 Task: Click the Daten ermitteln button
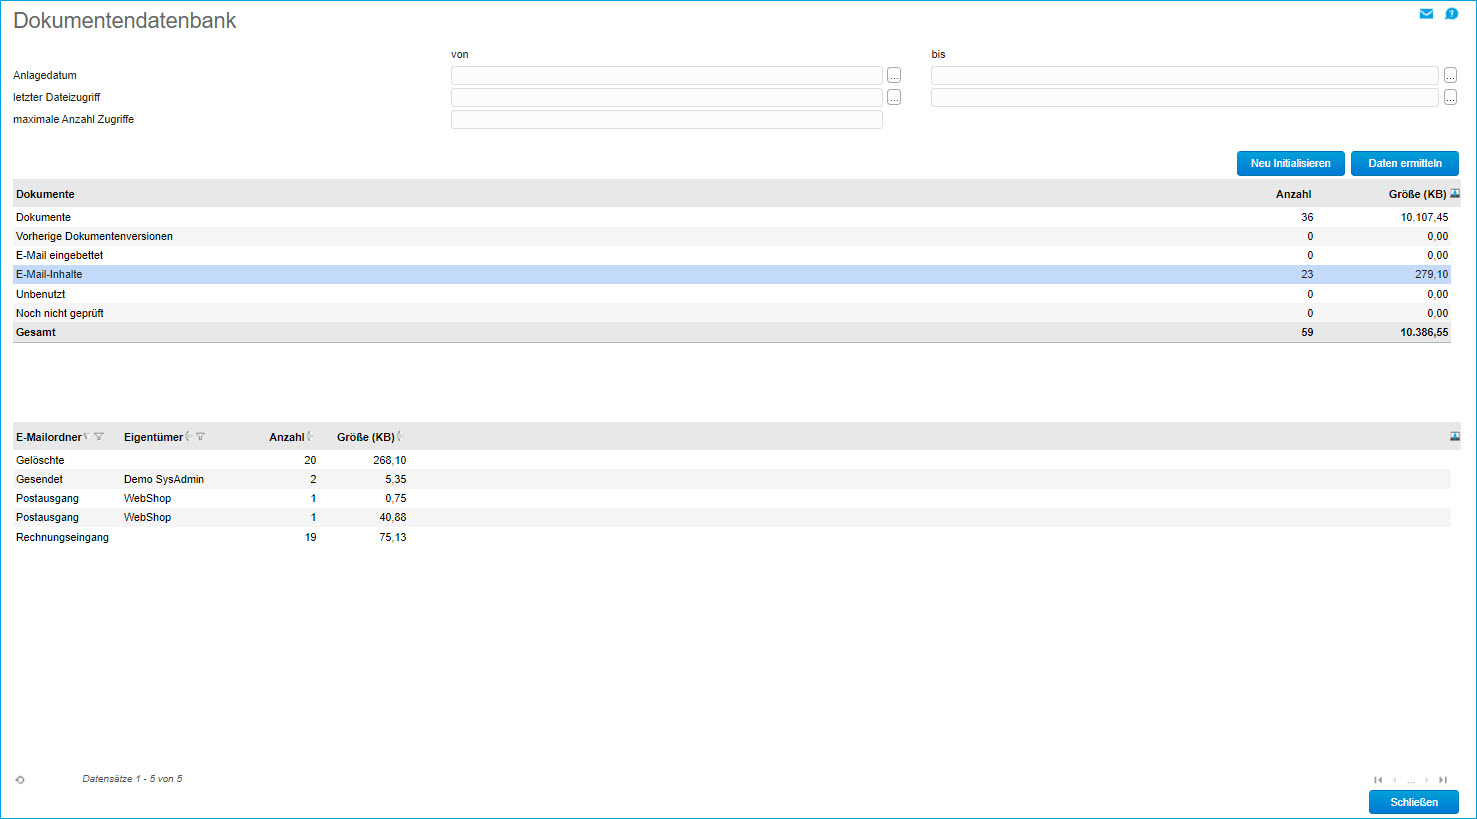[x=1405, y=163]
